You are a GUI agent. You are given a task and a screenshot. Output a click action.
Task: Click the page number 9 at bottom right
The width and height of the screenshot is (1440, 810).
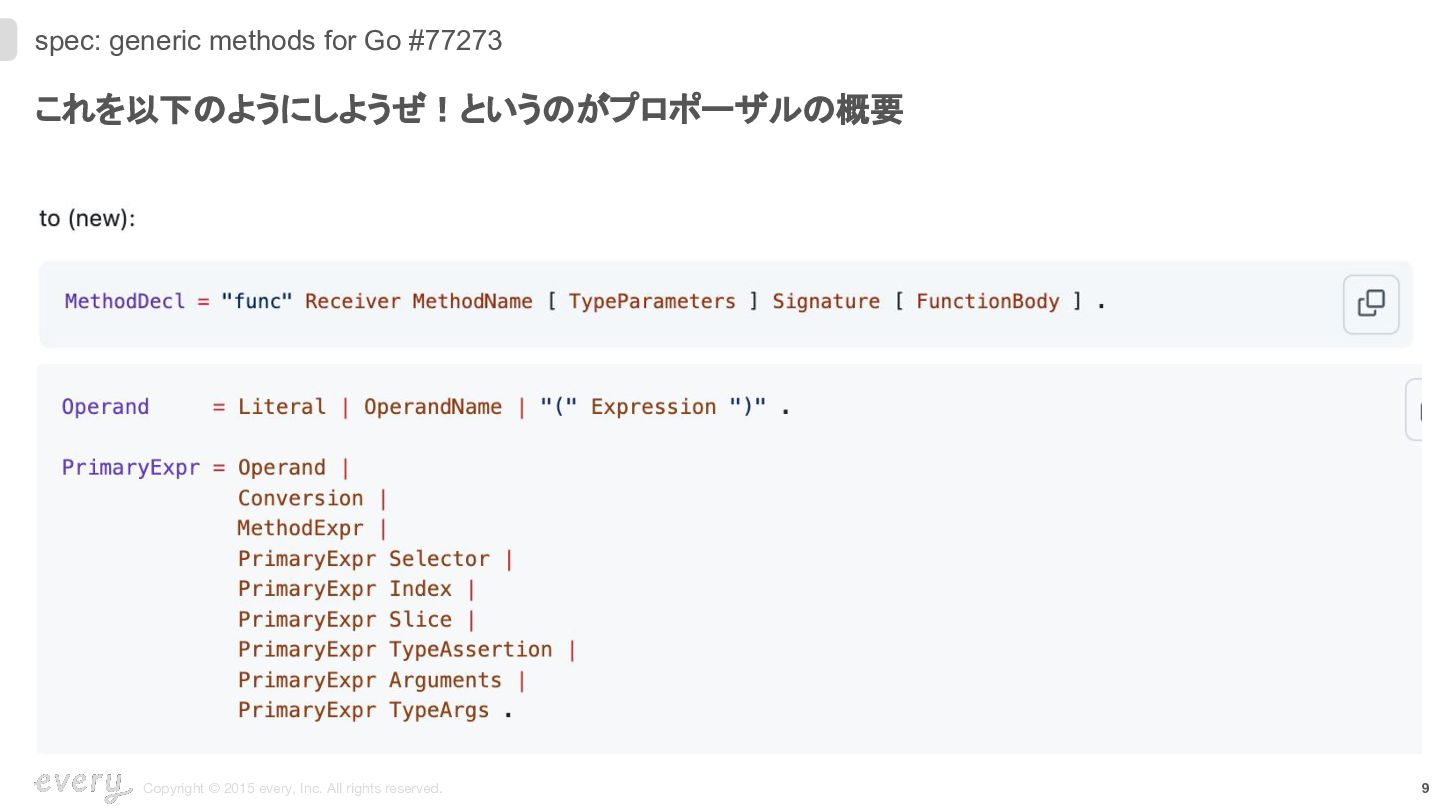tap(1425, 788)
